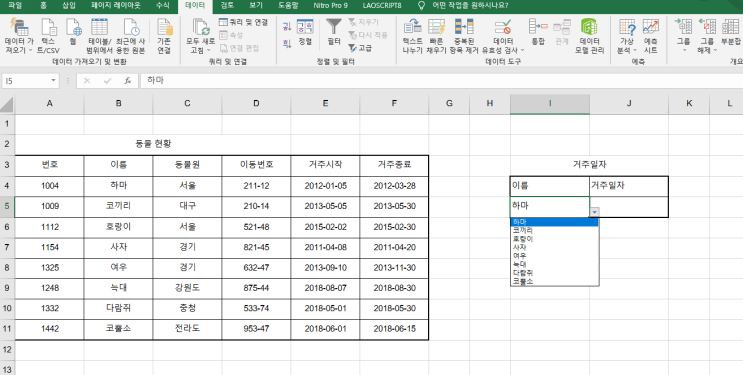Click the formula bar cancel X icon
743x375 pixels.
[87, 81]
